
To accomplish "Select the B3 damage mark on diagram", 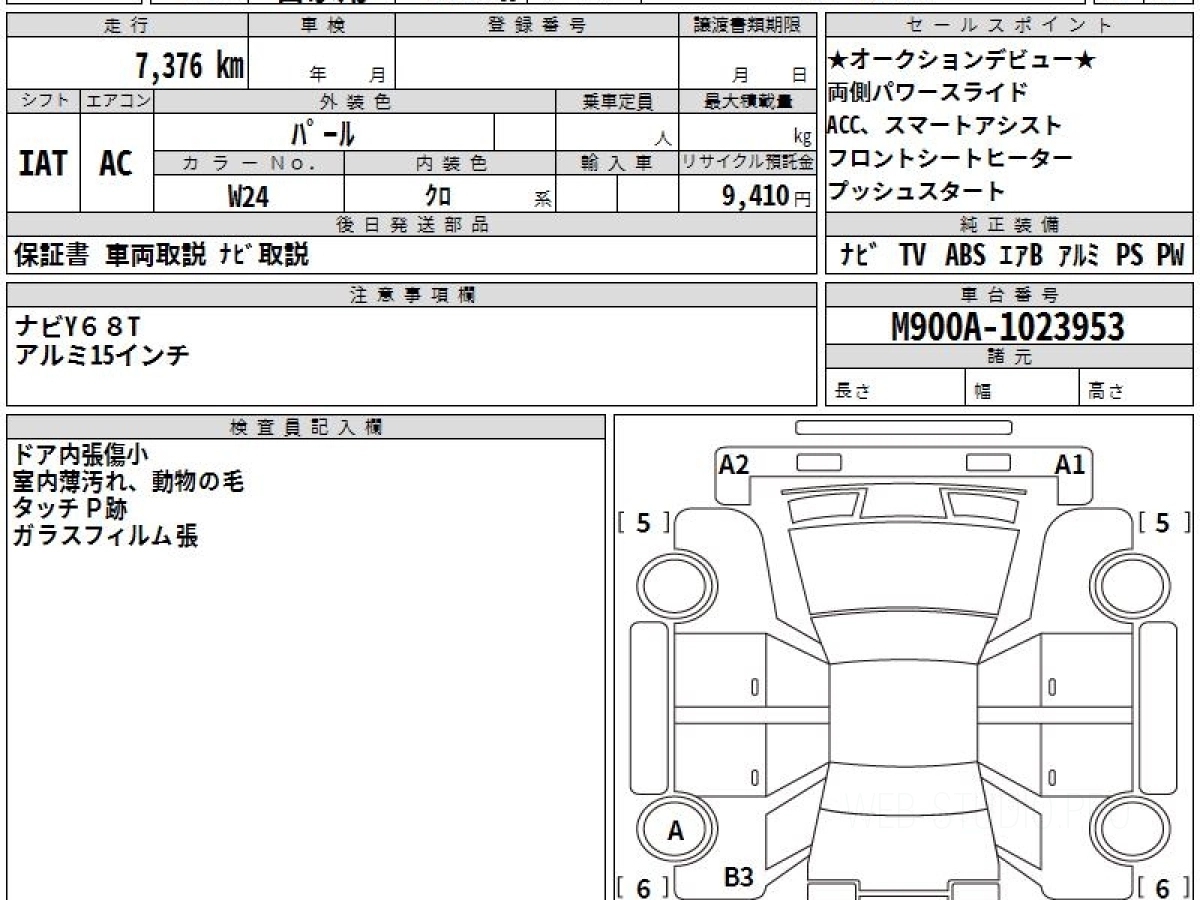I will [x=738, y=877].
